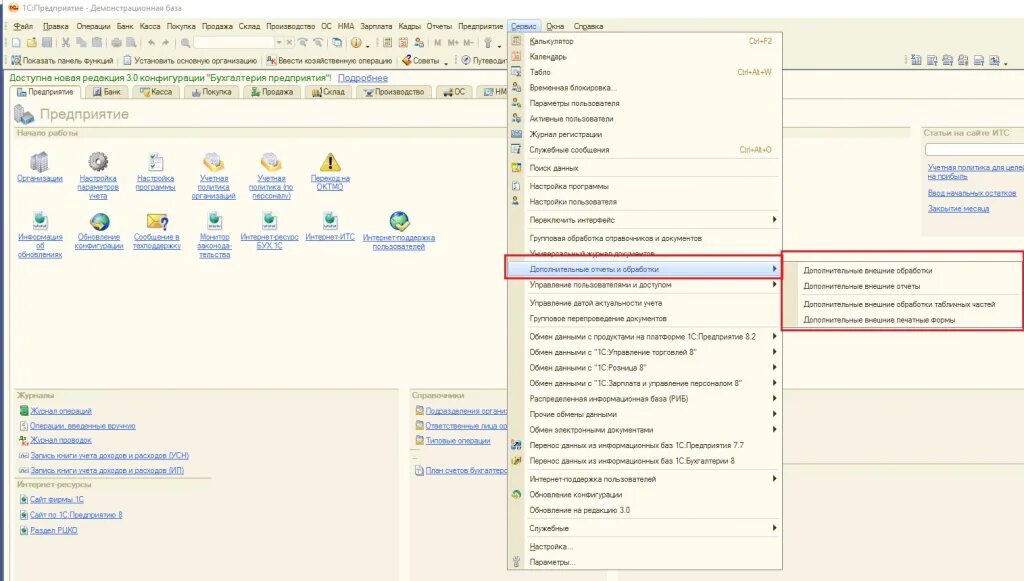Click the Redo arrow toolbar icon
Image resolution: width=1024 pixels, height=581 pixels.
165,42
